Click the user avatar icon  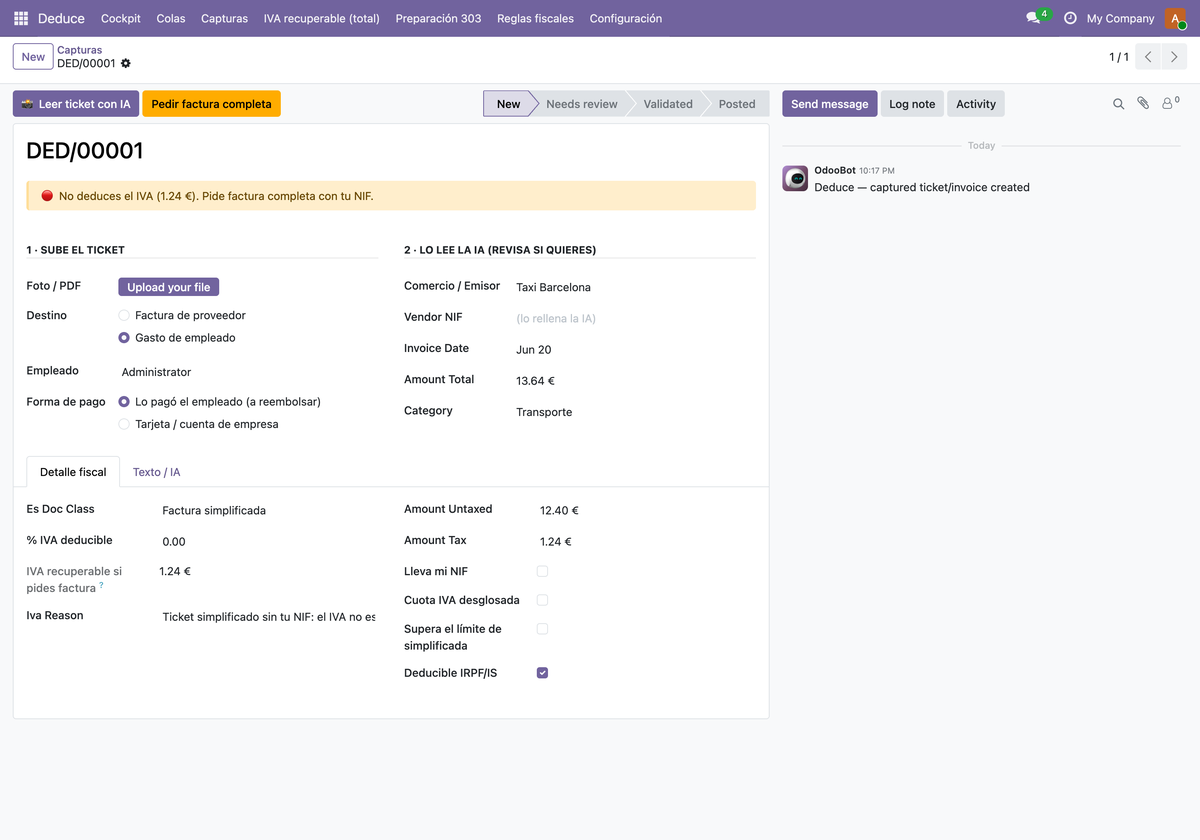(x=1175, y=18)
